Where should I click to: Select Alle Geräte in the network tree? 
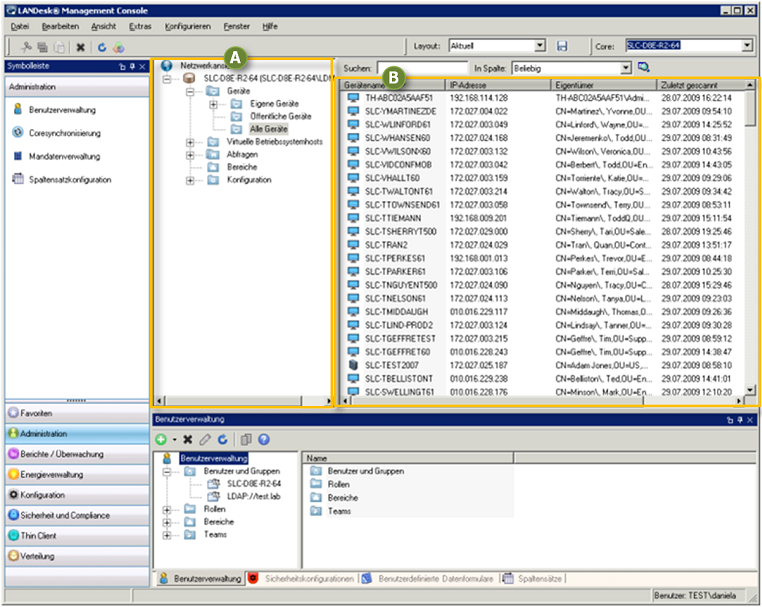point(268,129)
